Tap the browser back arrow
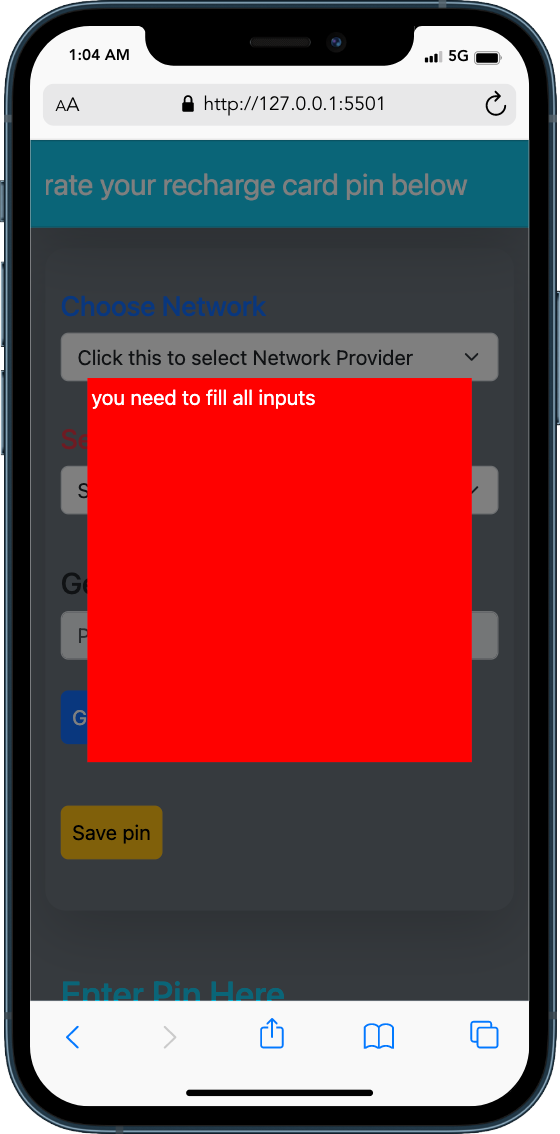The width and height of the screenshot is (560, 1134). (72, 1037)
